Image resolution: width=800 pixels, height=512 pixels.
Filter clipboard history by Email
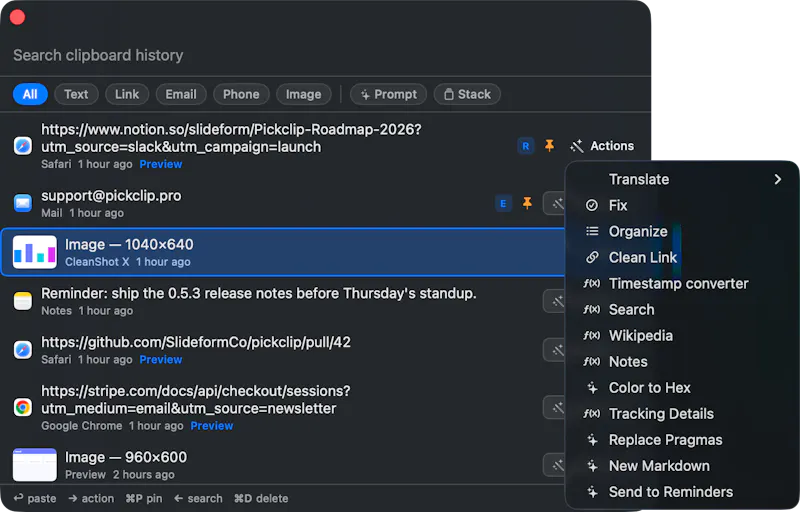181,94
